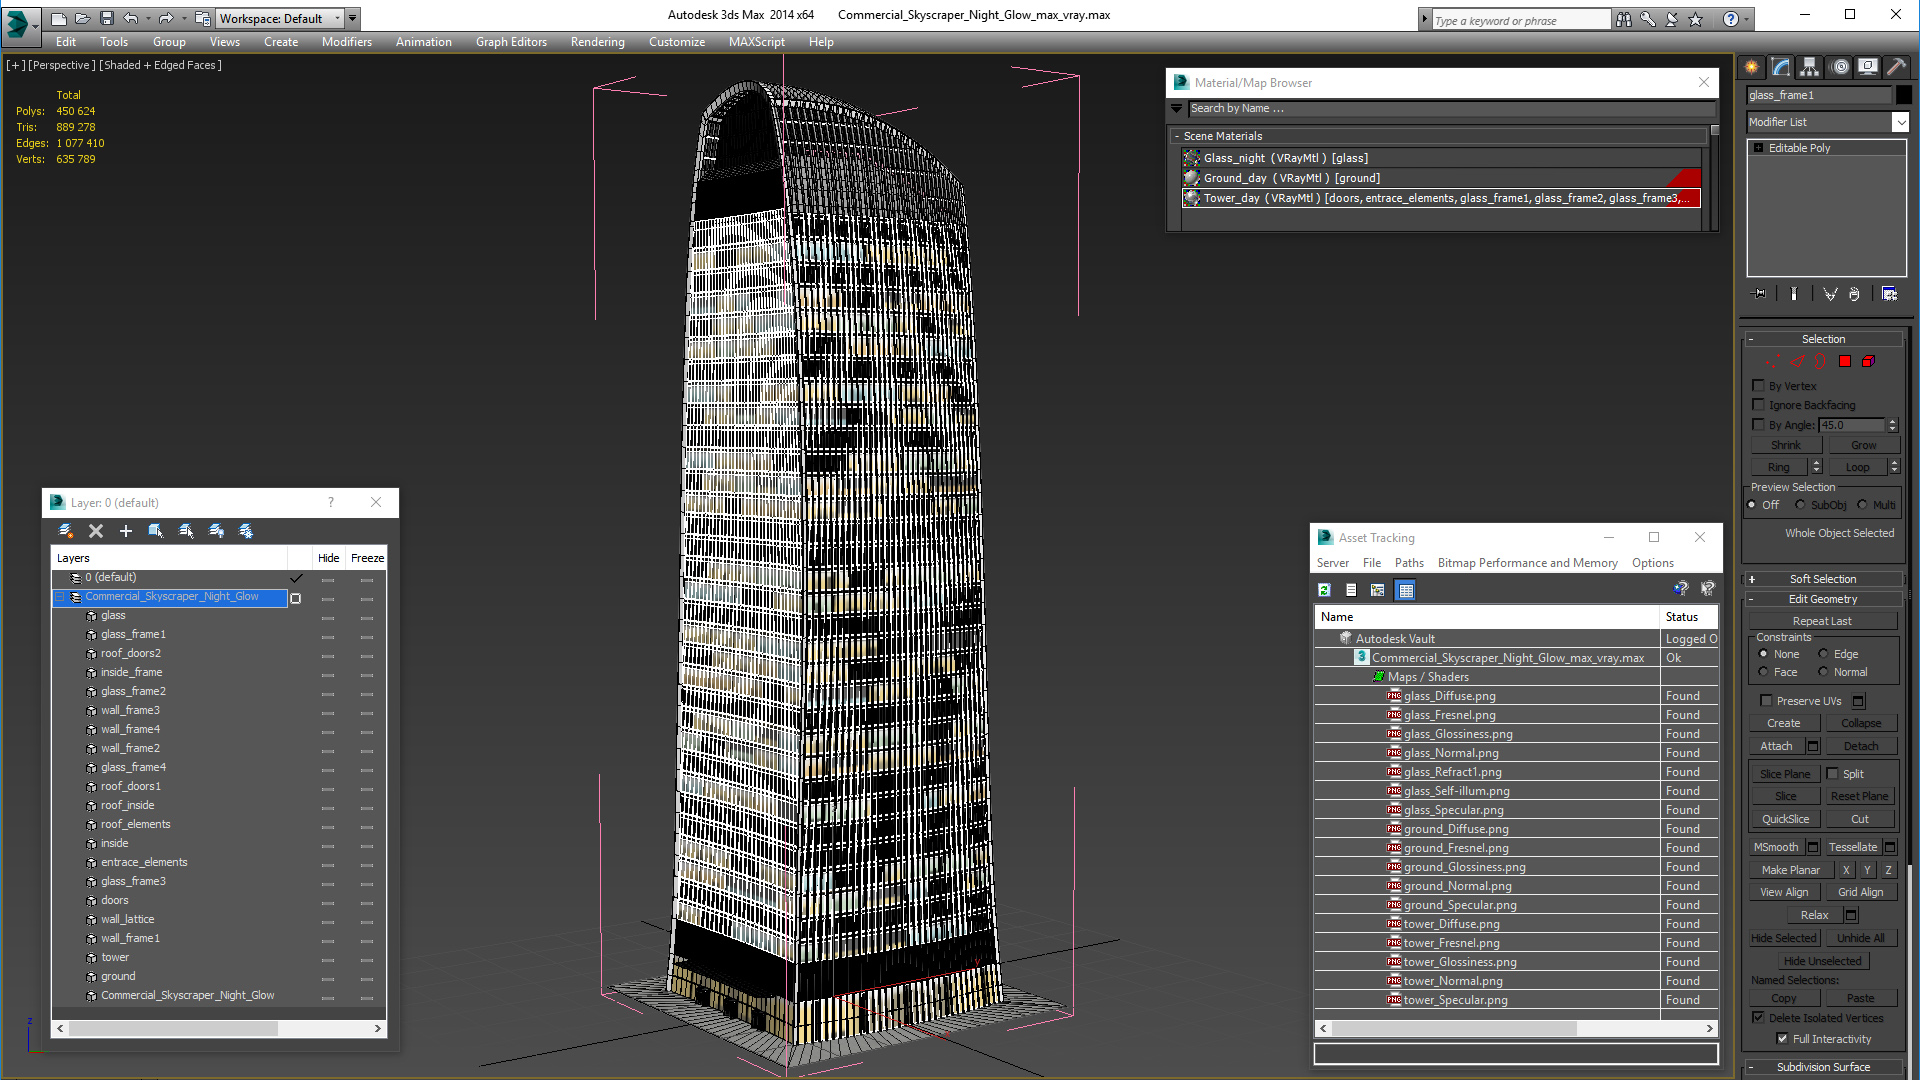Viewport: 1920px width, 1080px height.
Task: Open the Modifier List dropdown
Action: pos(1900,122)
